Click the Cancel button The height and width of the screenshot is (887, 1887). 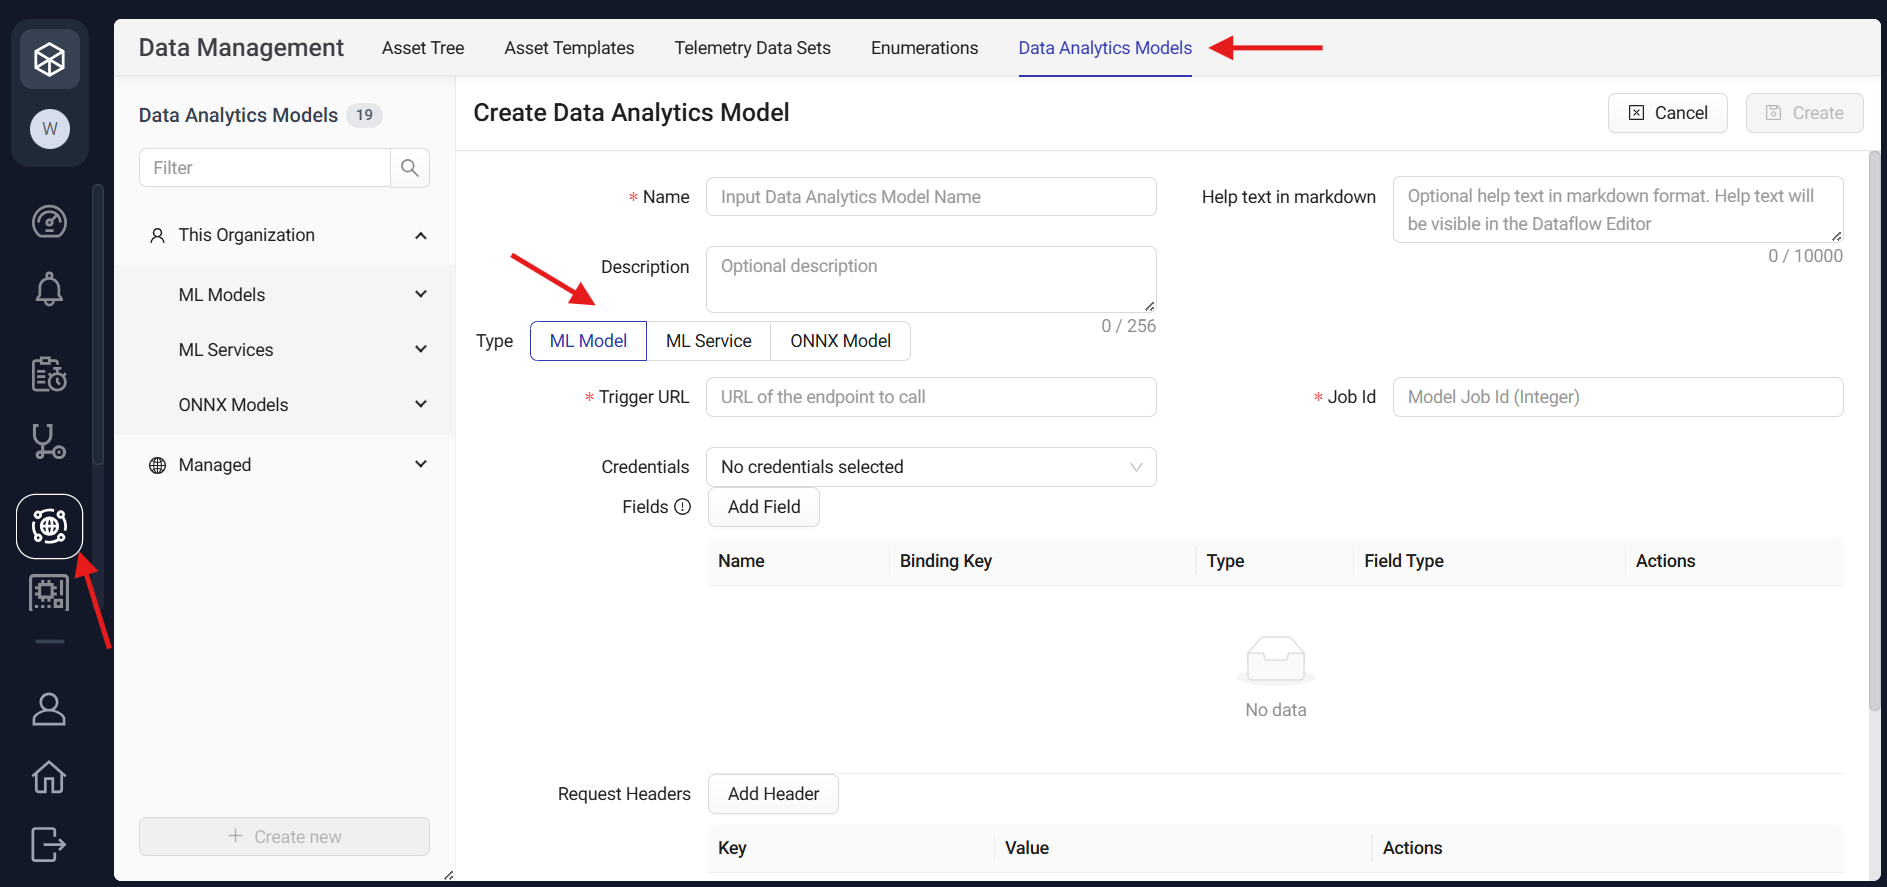click(1667, 113)
